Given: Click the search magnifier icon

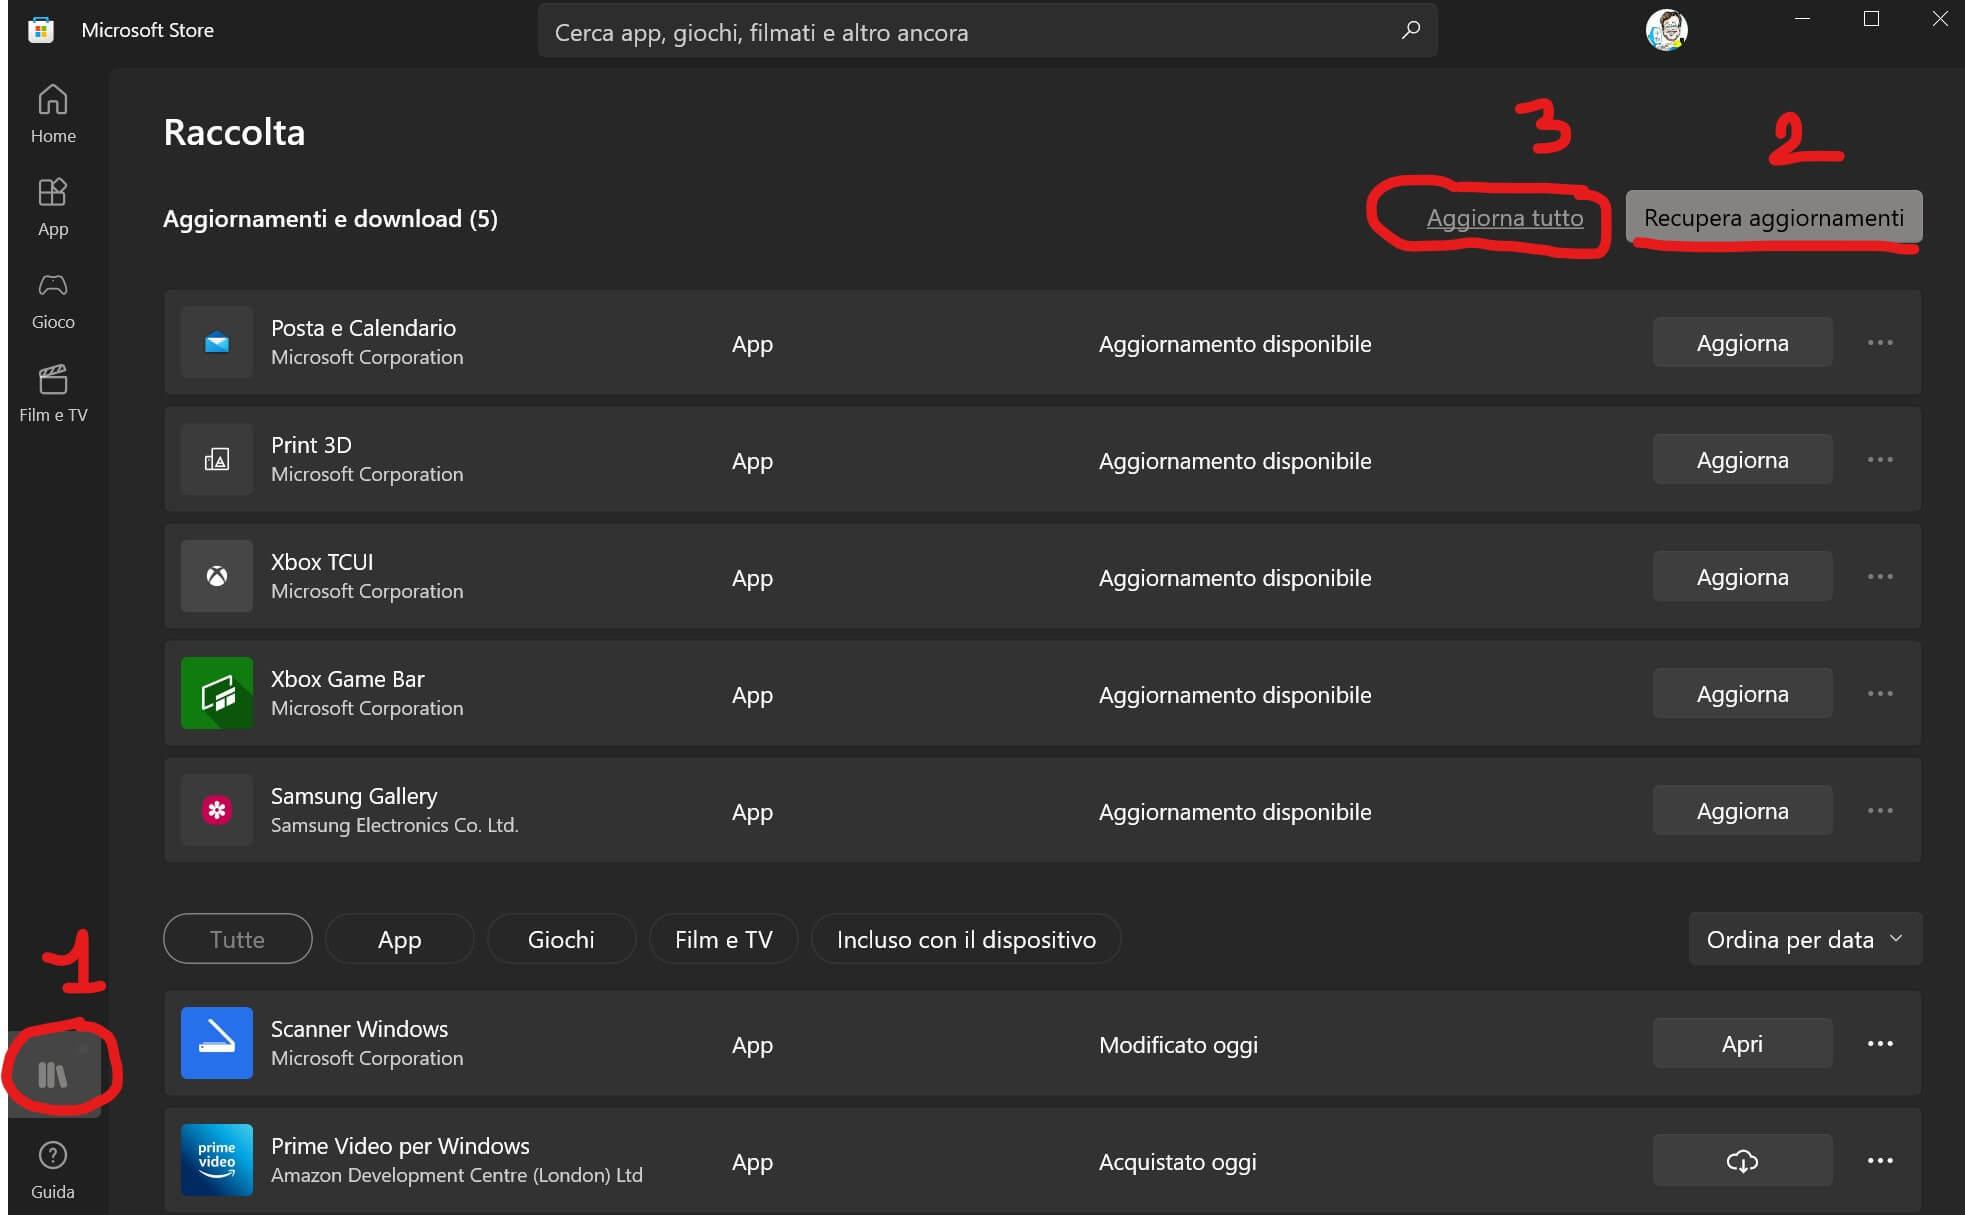Looking at the screenshot, I should click(x=1410, y=31).
